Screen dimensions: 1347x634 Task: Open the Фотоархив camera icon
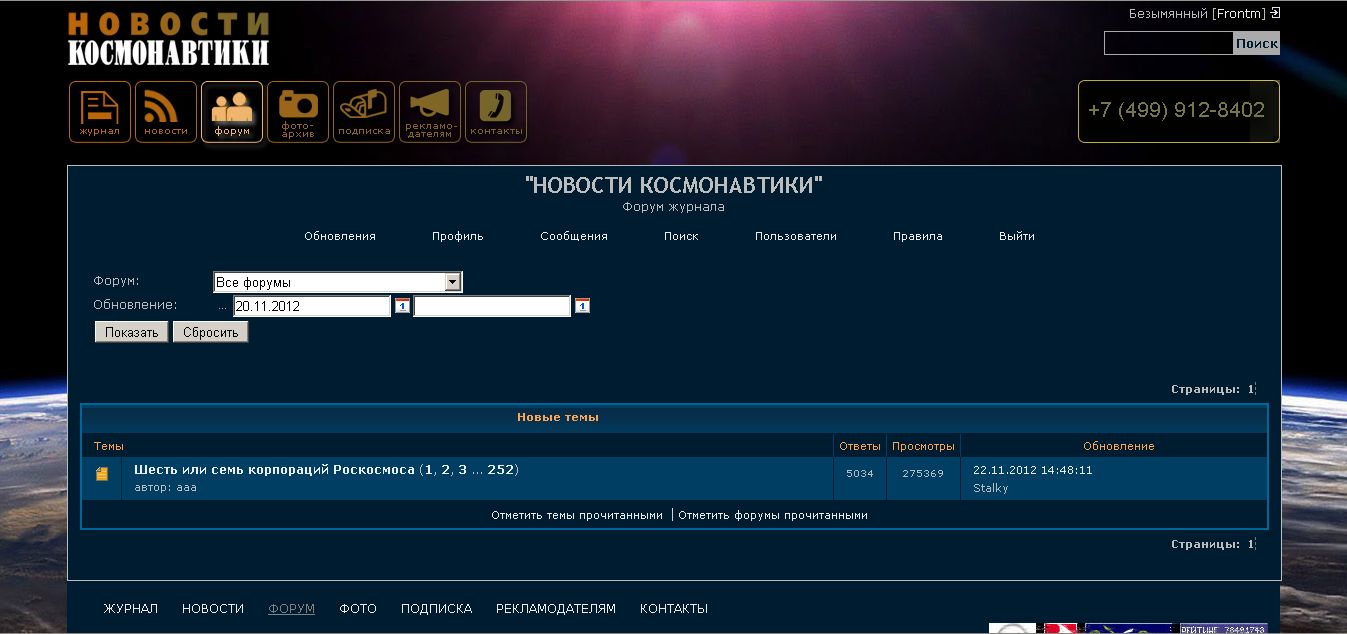pyautogui.click(x=298, y=112)
